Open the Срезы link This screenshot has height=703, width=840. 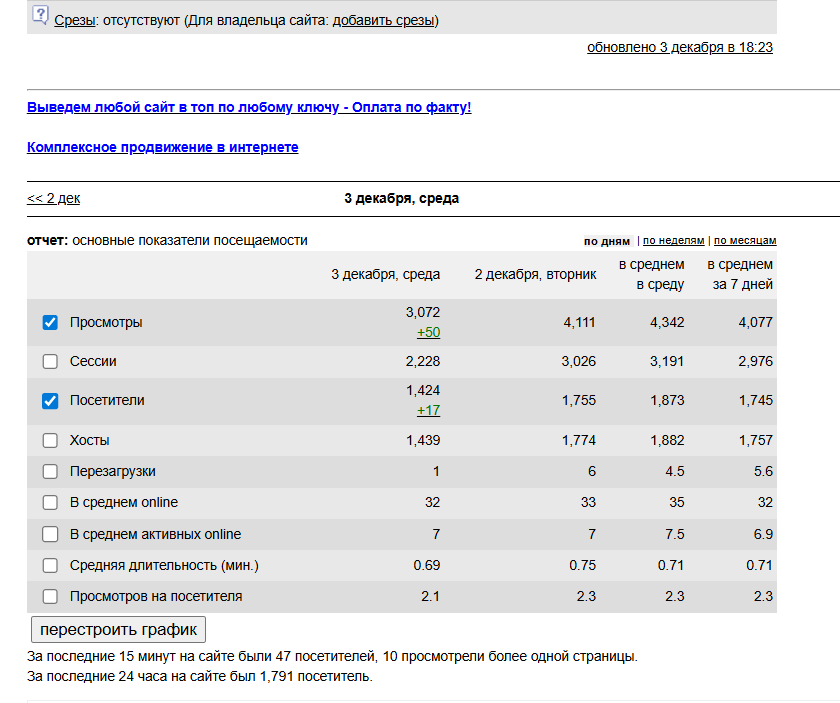coord(75,20)
